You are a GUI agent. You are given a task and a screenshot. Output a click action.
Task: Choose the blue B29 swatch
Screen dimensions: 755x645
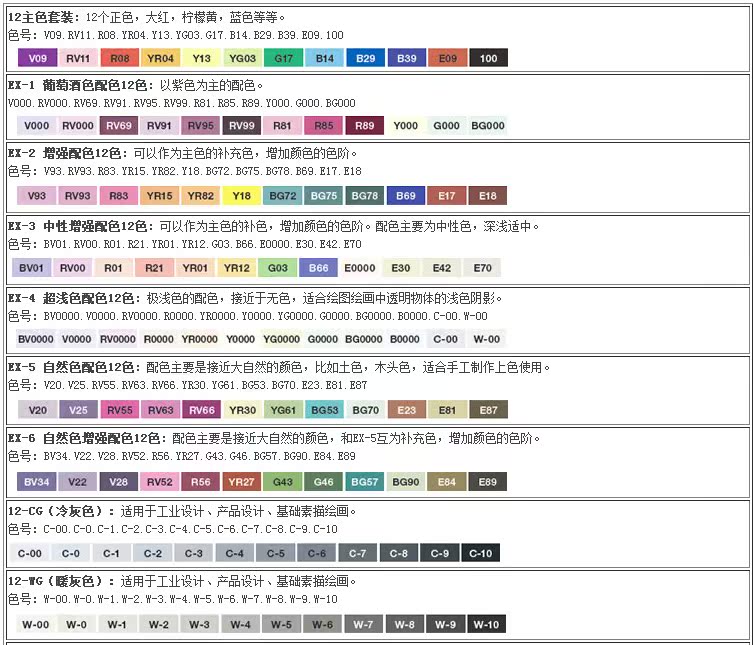(366, 59)
